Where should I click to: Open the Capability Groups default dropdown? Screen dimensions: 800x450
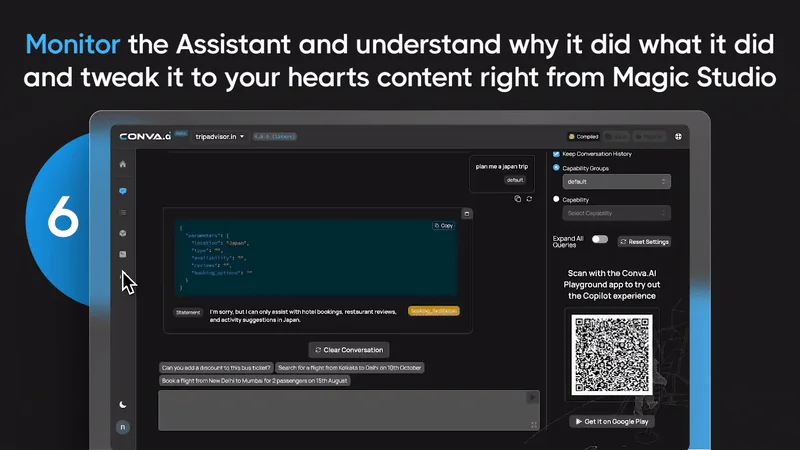point(616,182)
